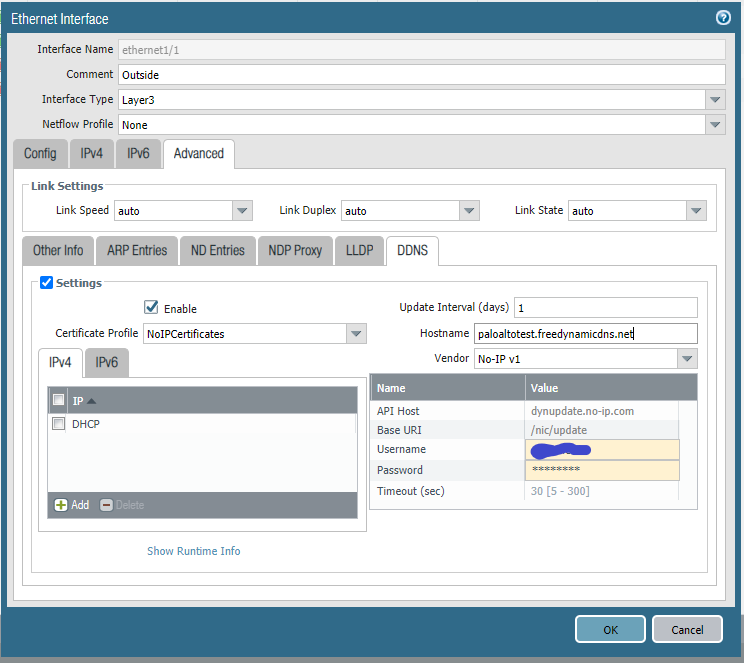
Task: Open the Link Speed dropdown
Action: click(242, 211)
